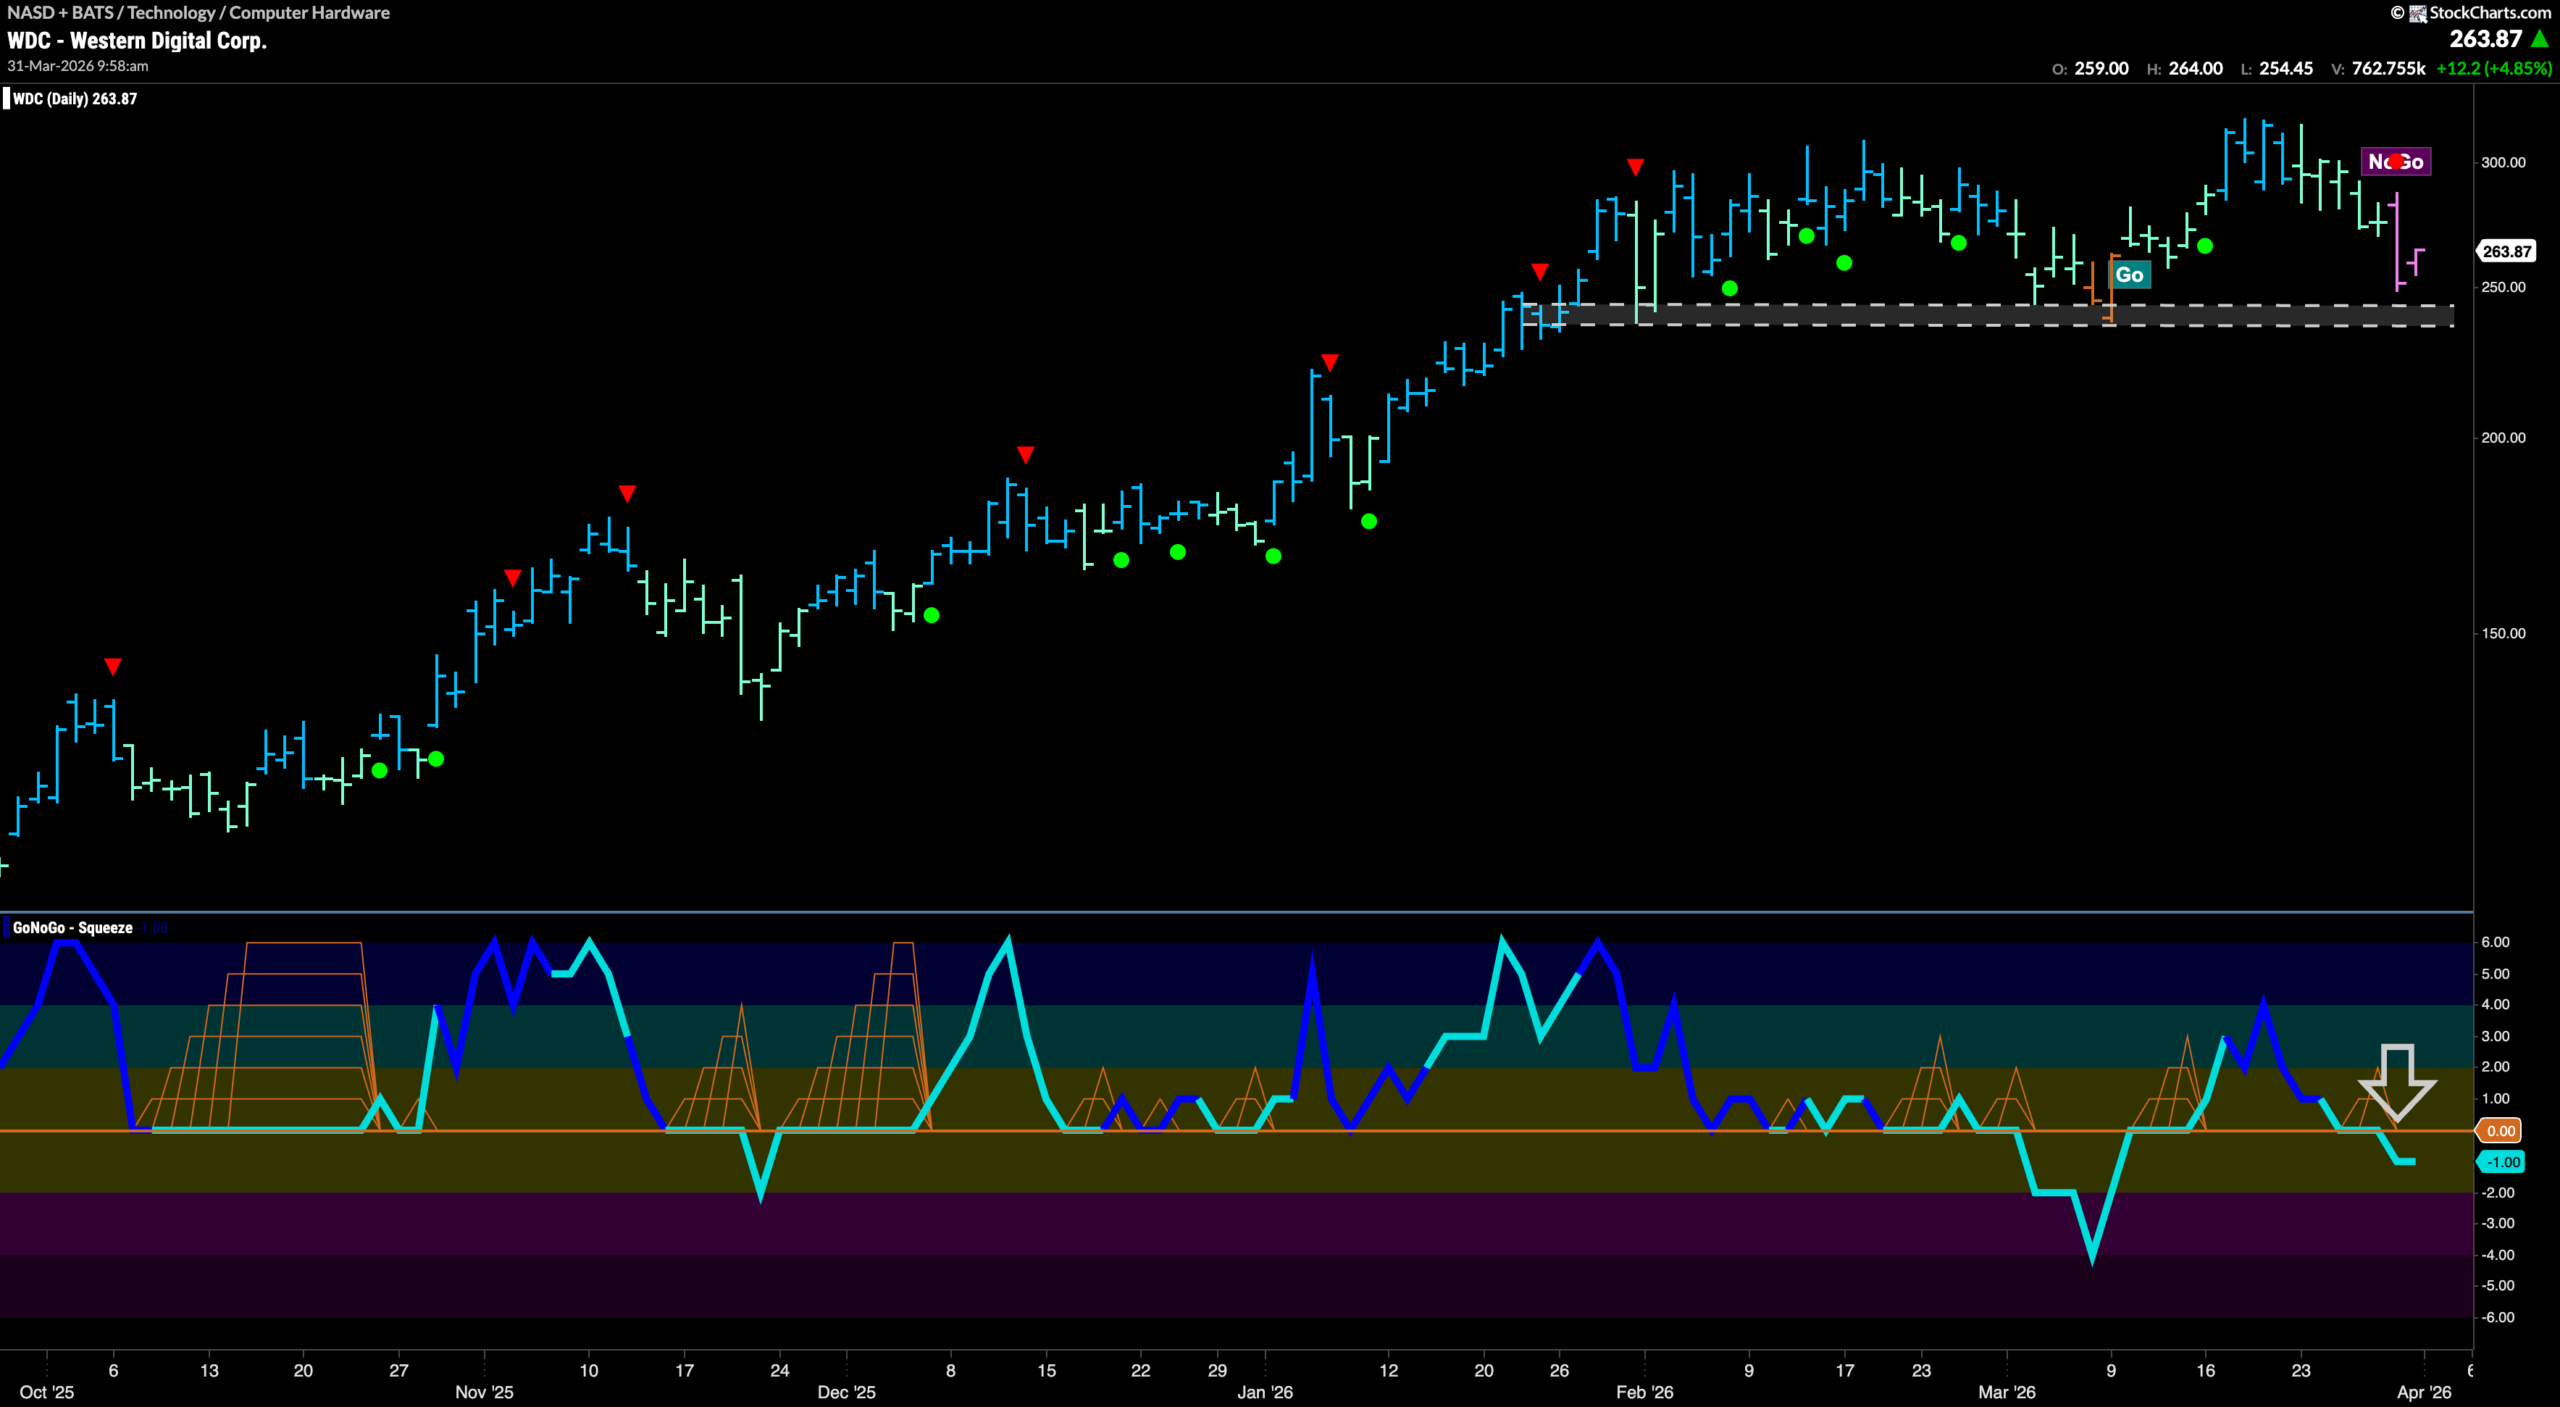
Task: Select the WDC (Daily) 263.87 legend
Action: (74, 99)
